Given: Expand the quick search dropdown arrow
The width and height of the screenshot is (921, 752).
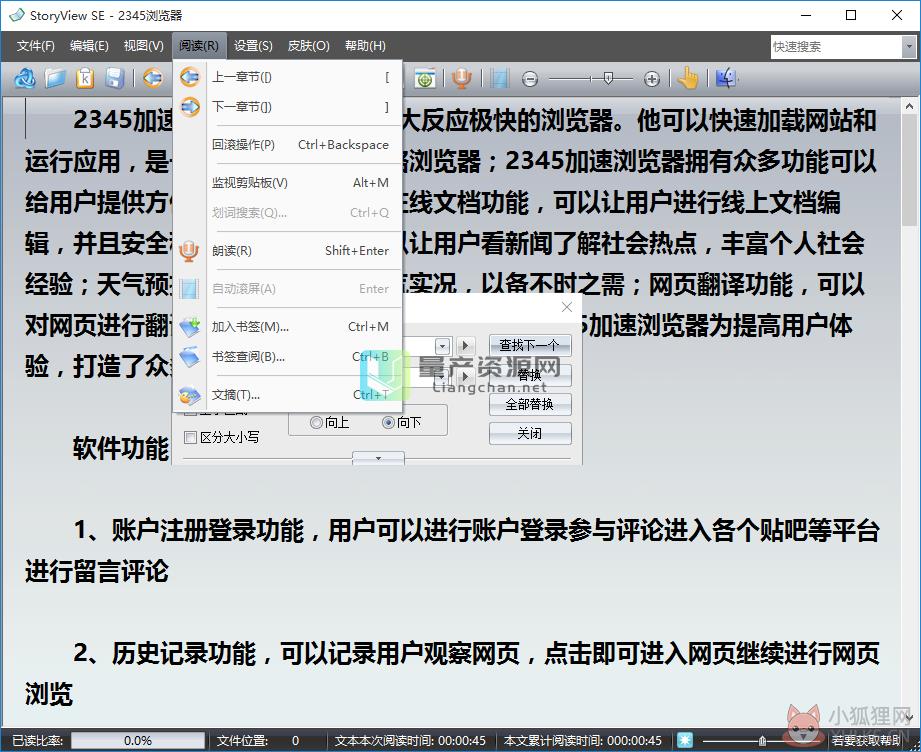Looking at the screenshot, I should click(x=909, y=46).
